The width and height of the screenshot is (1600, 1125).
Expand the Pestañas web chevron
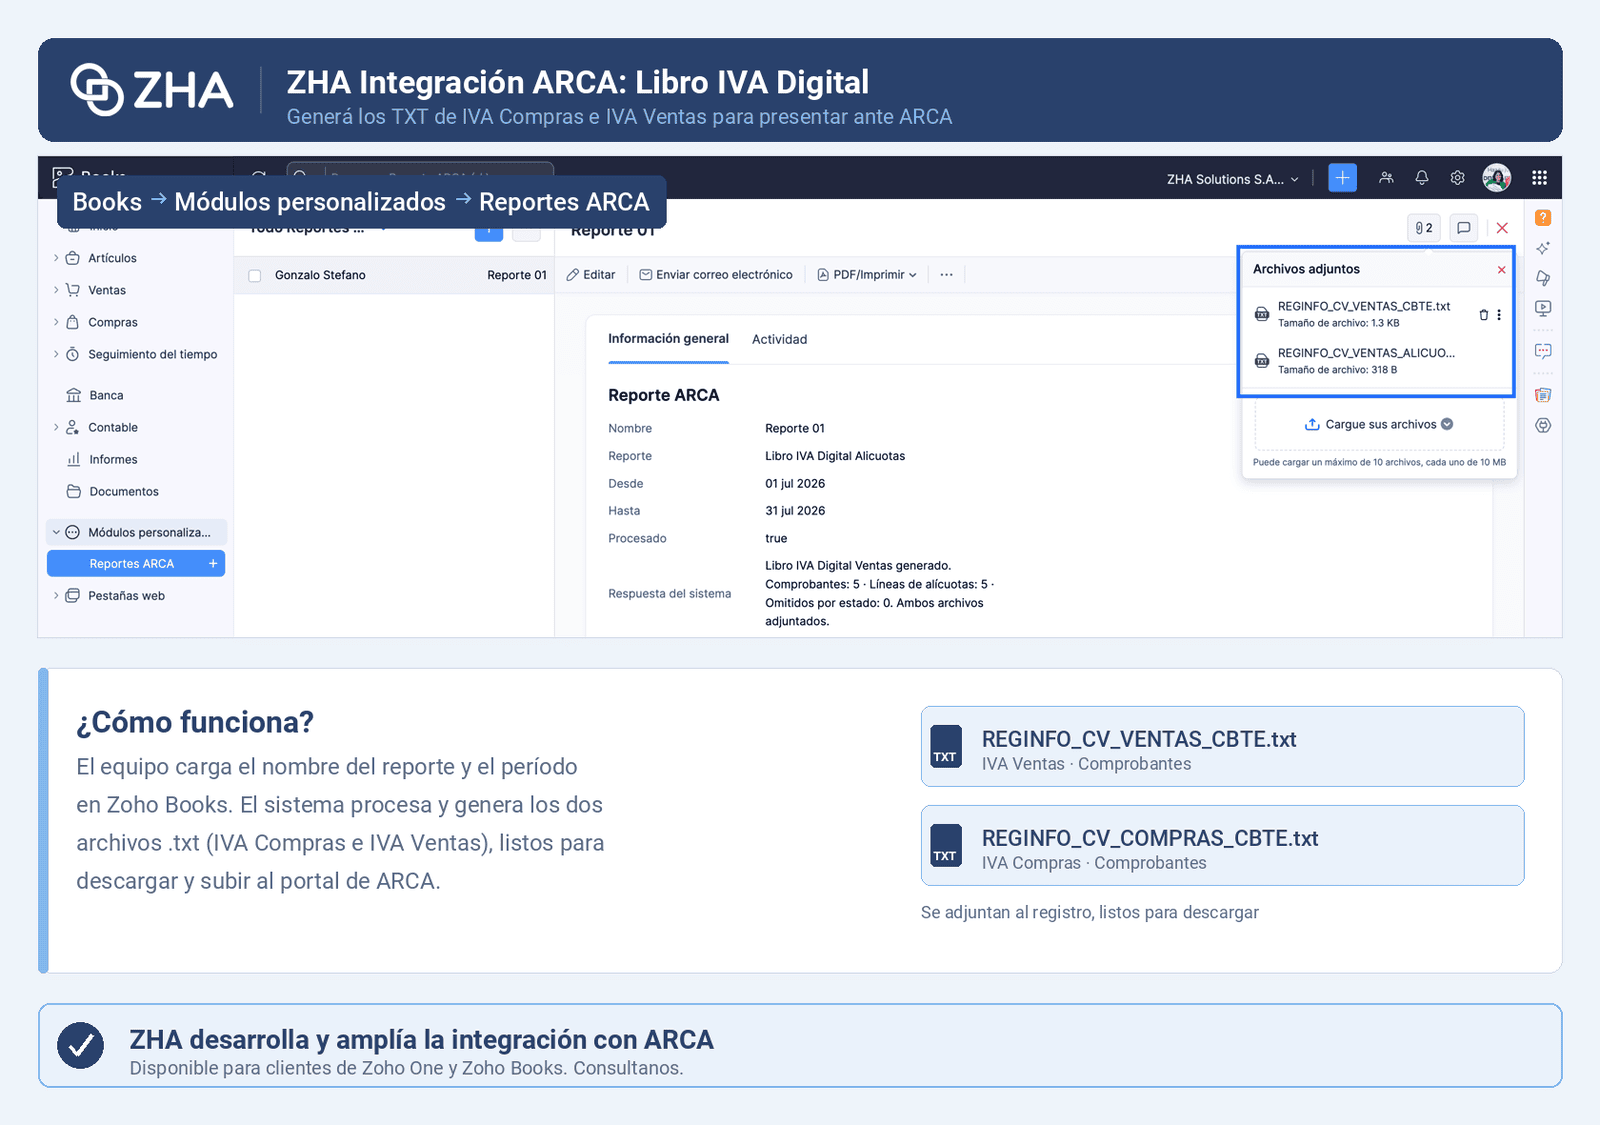(56, 596)
